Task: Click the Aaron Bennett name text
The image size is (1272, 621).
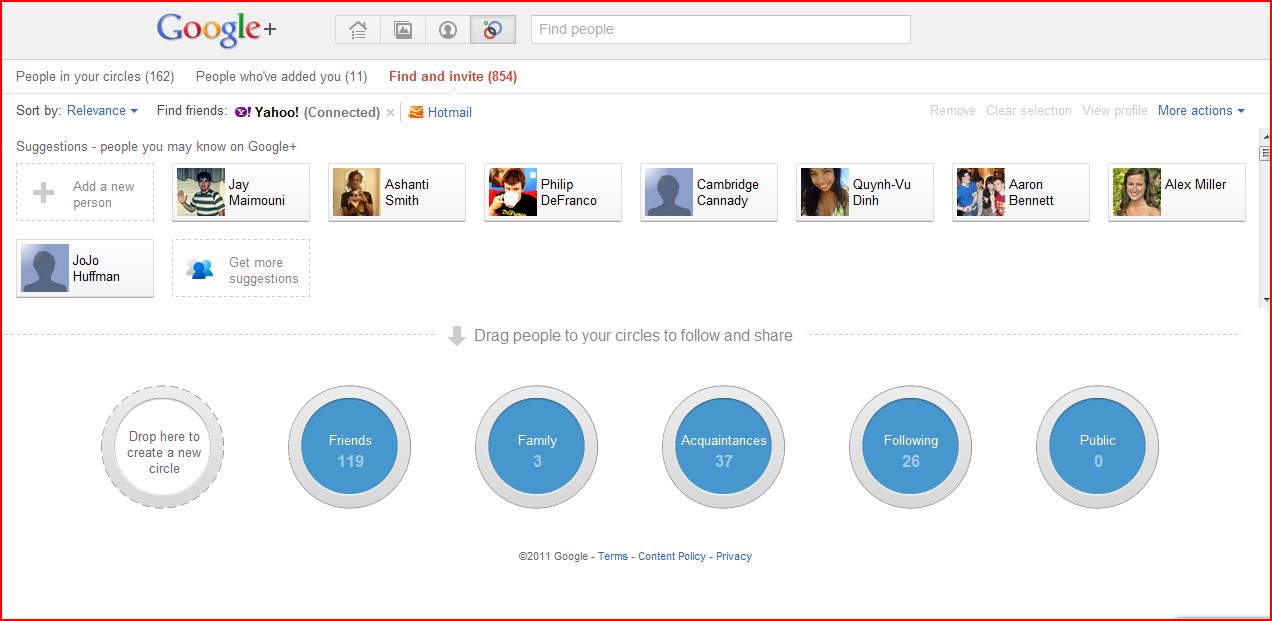Action: click(1031, 193)
